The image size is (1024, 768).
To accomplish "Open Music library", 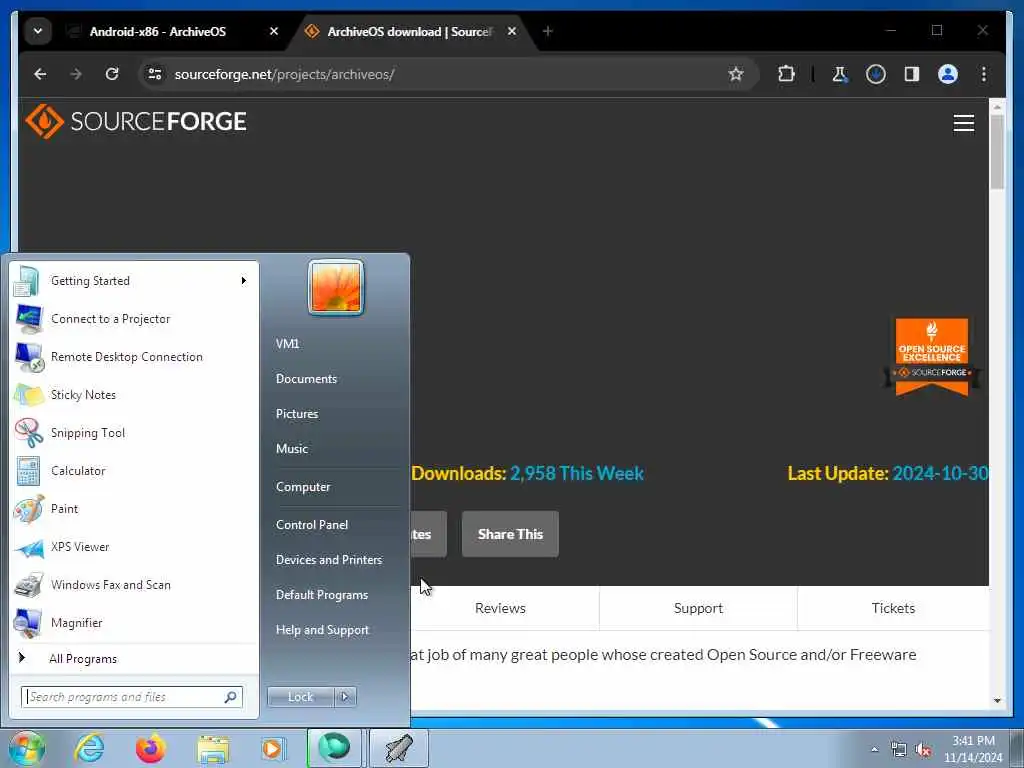I will pos(292,449).
